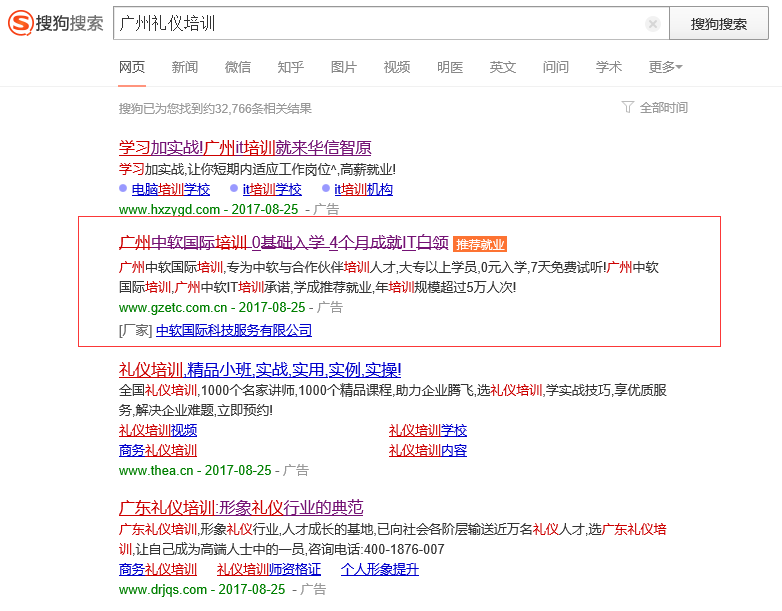The height and width of the screenshot is (611, 782).
Task: Click the 礼仪培训视频 link
Action: pyautogui.click(x=158, y=430)
